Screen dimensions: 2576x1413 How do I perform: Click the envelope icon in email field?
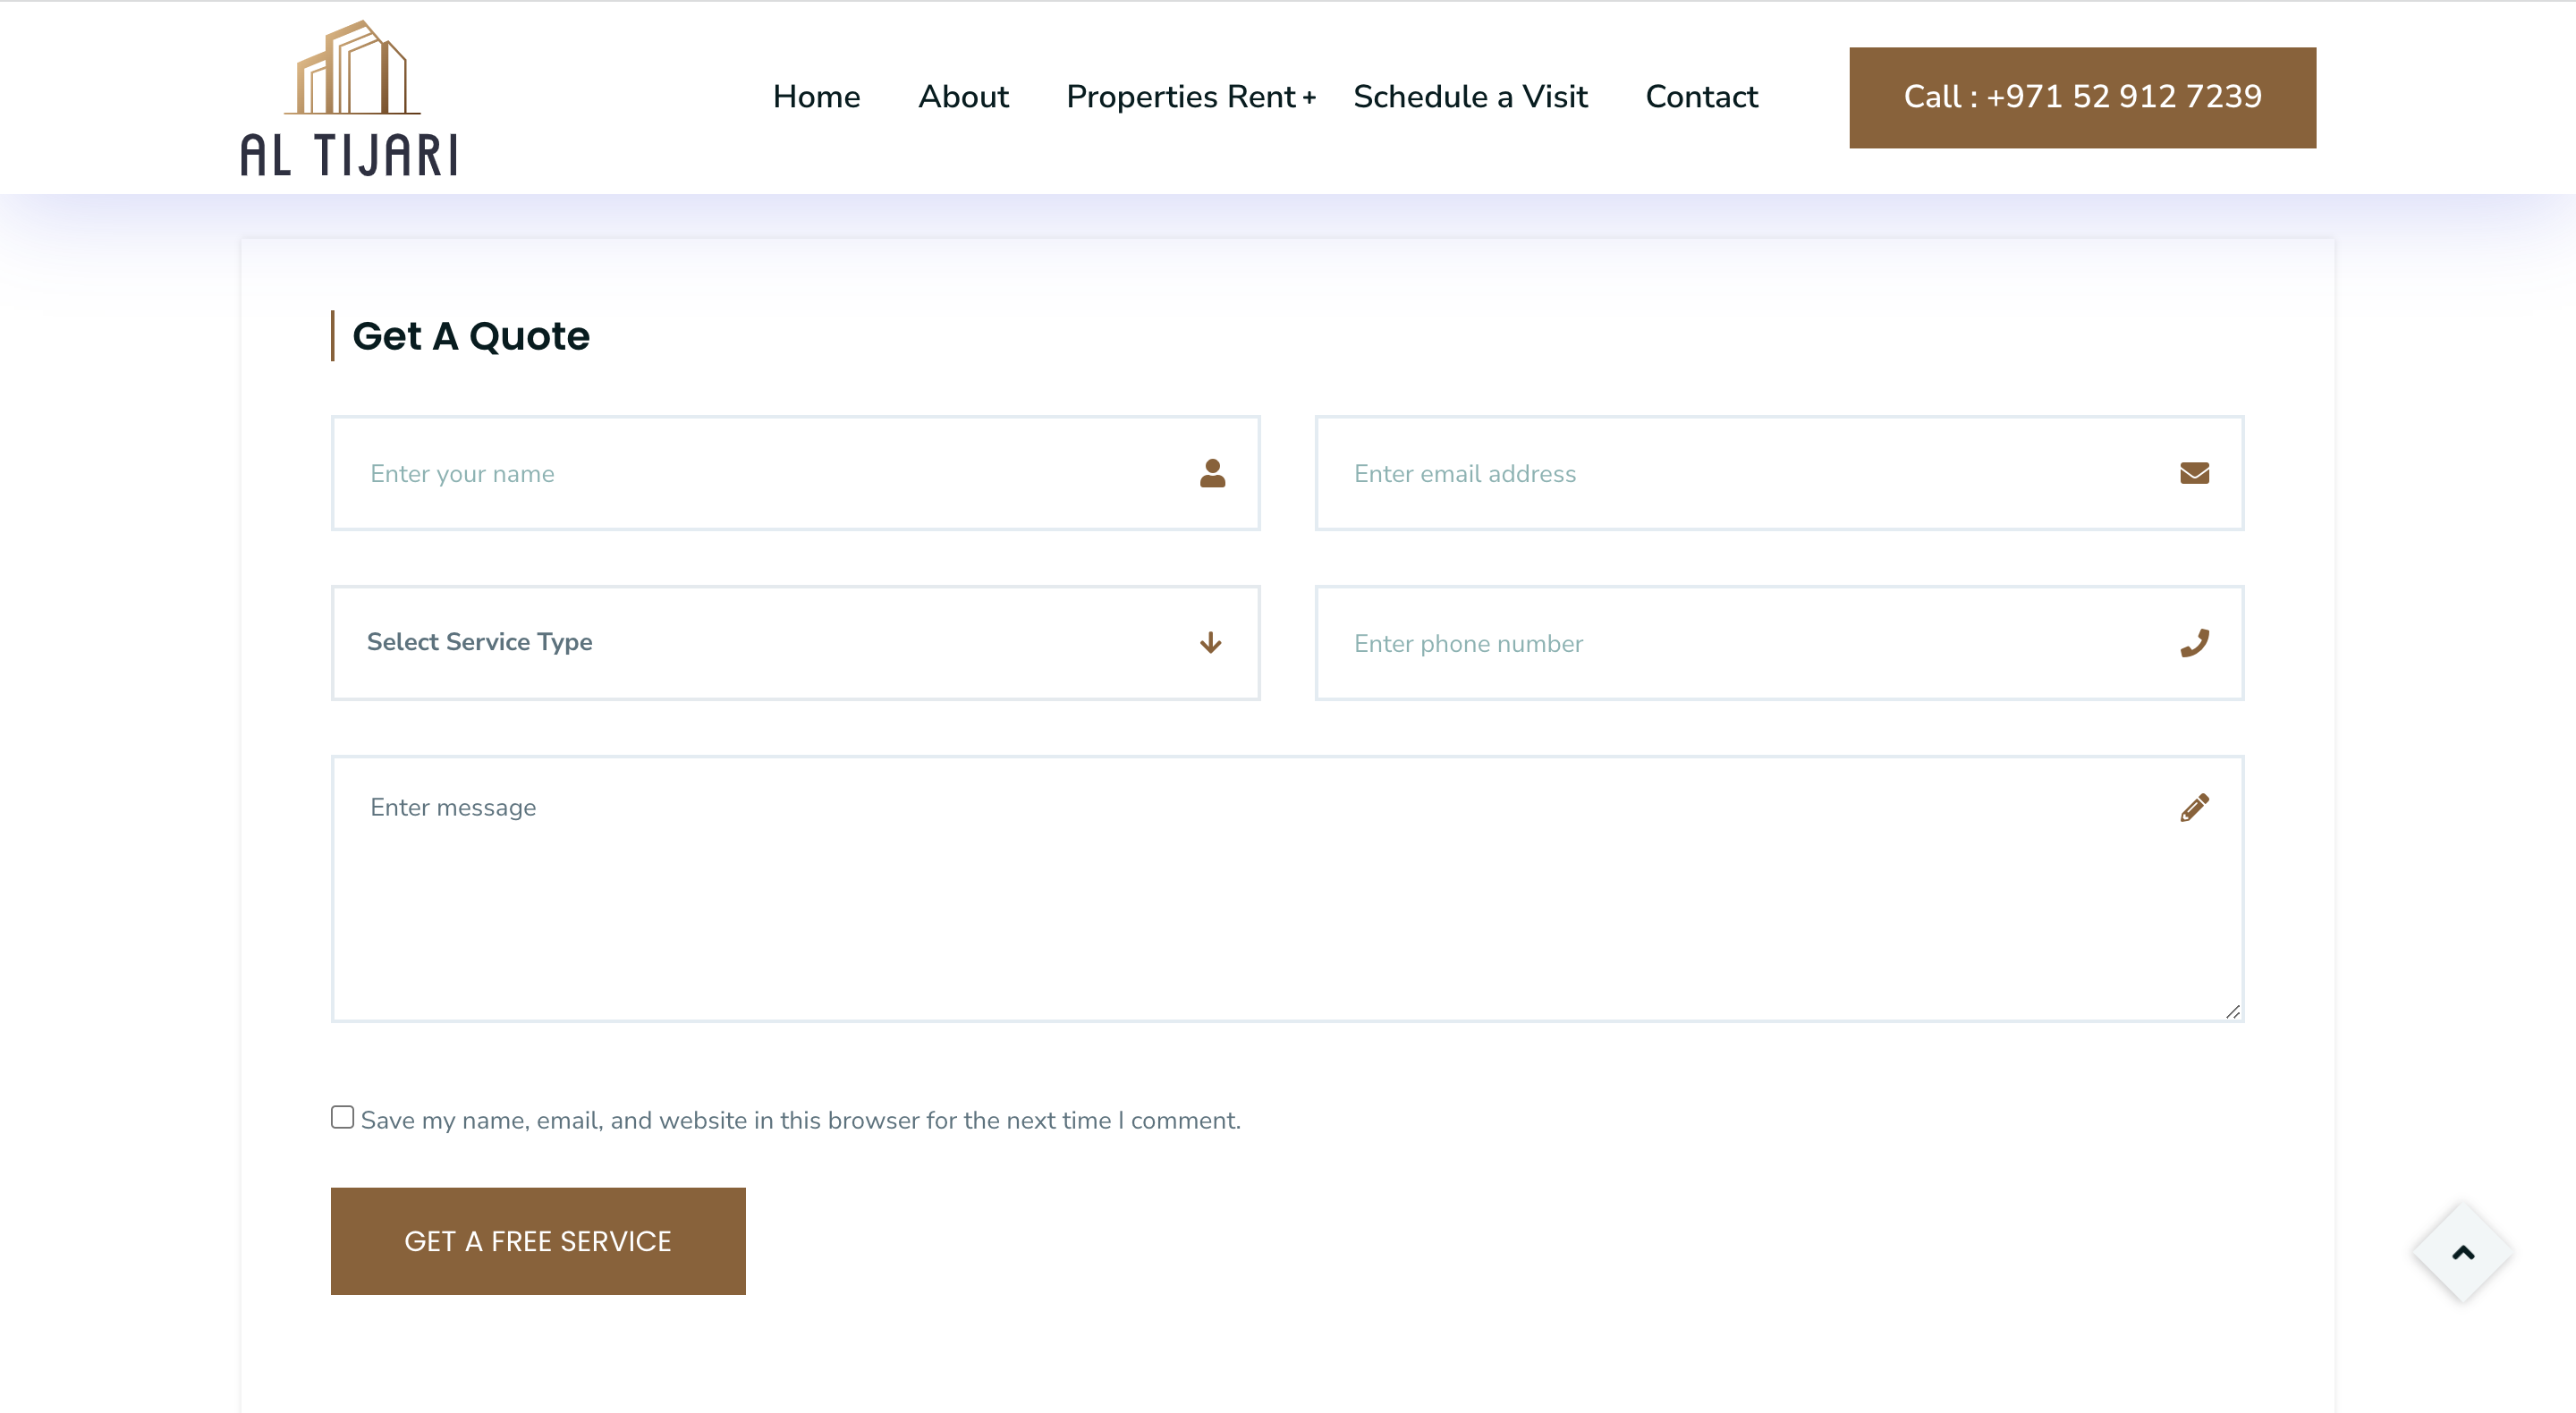[x=2194, y=473]
